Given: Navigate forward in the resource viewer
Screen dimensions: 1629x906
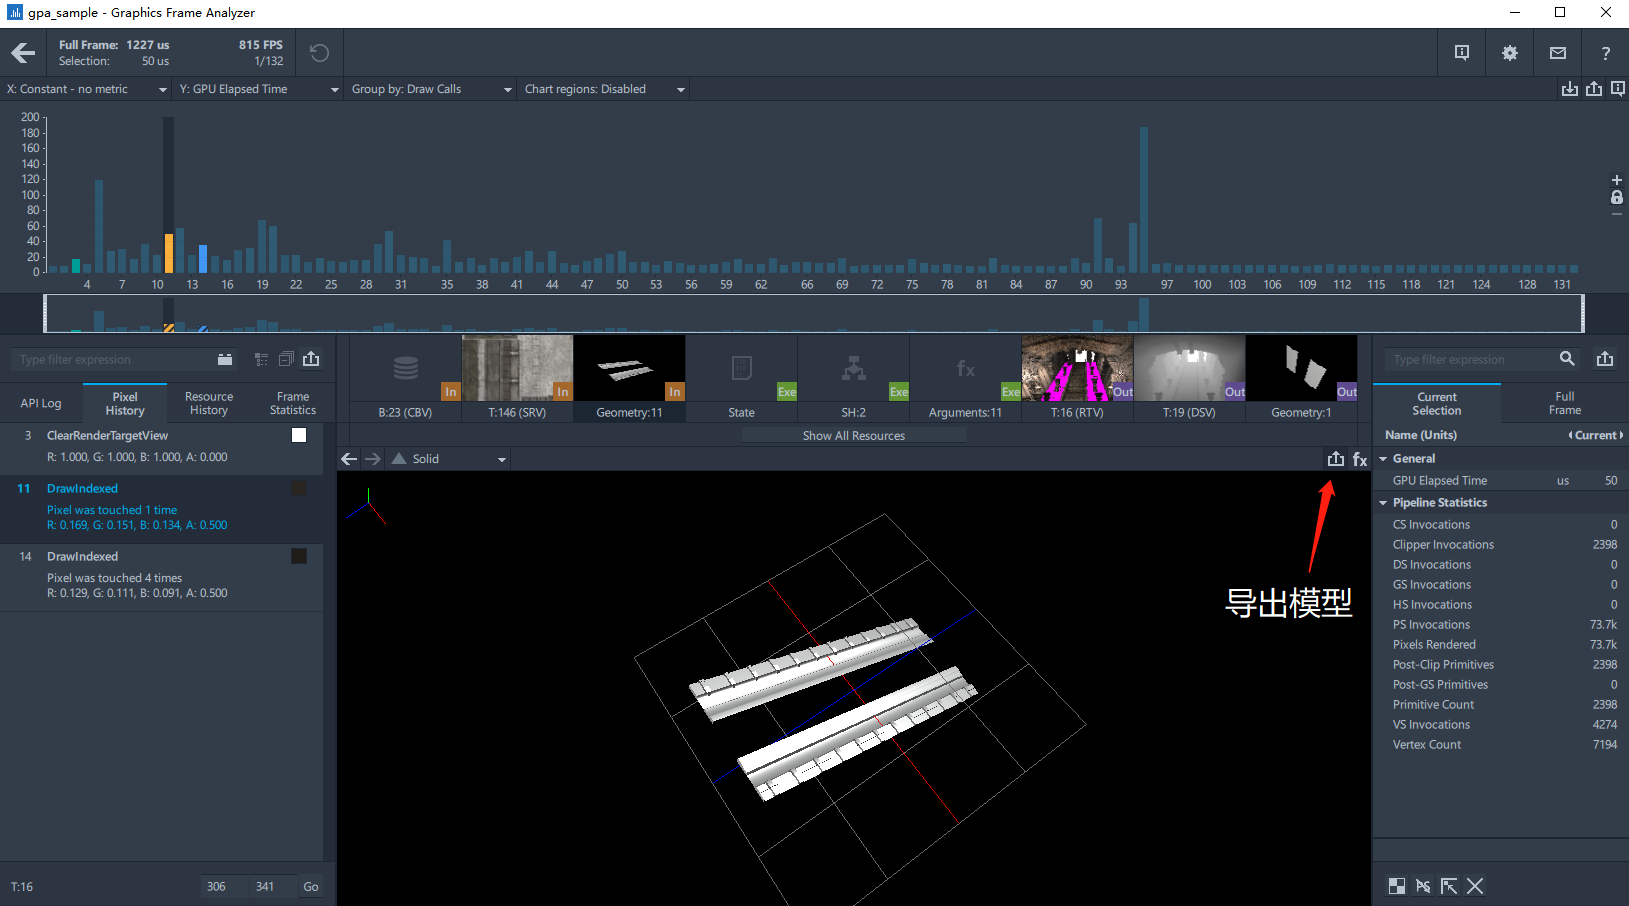Looking at the screenshot, I should pyautogui.click(x=373, y=459).
